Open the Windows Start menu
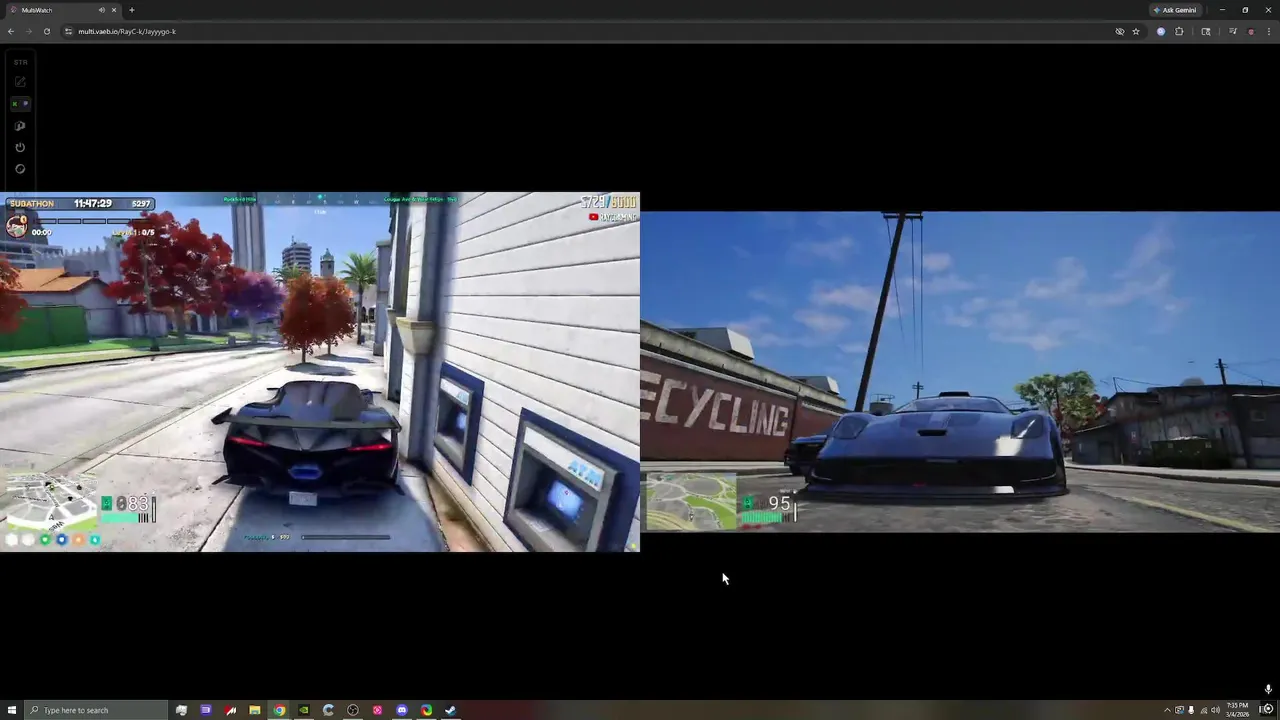 click(x=12, y=710)
